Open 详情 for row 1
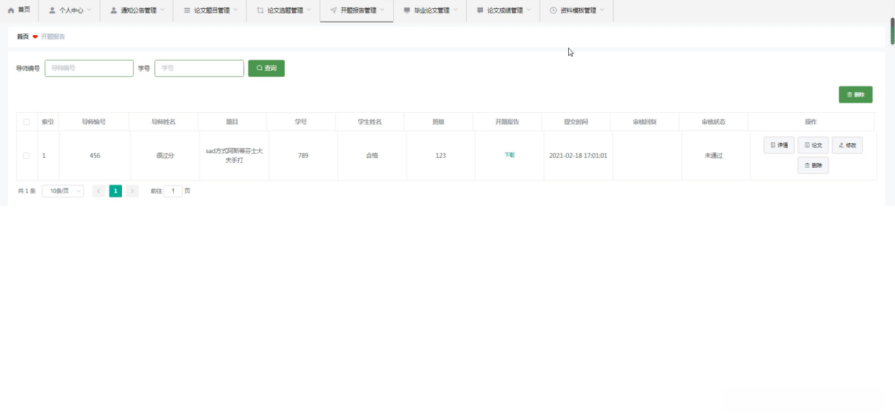Image resolution: width=895 pixels, height=420 pixels. (x=779, y=146)
